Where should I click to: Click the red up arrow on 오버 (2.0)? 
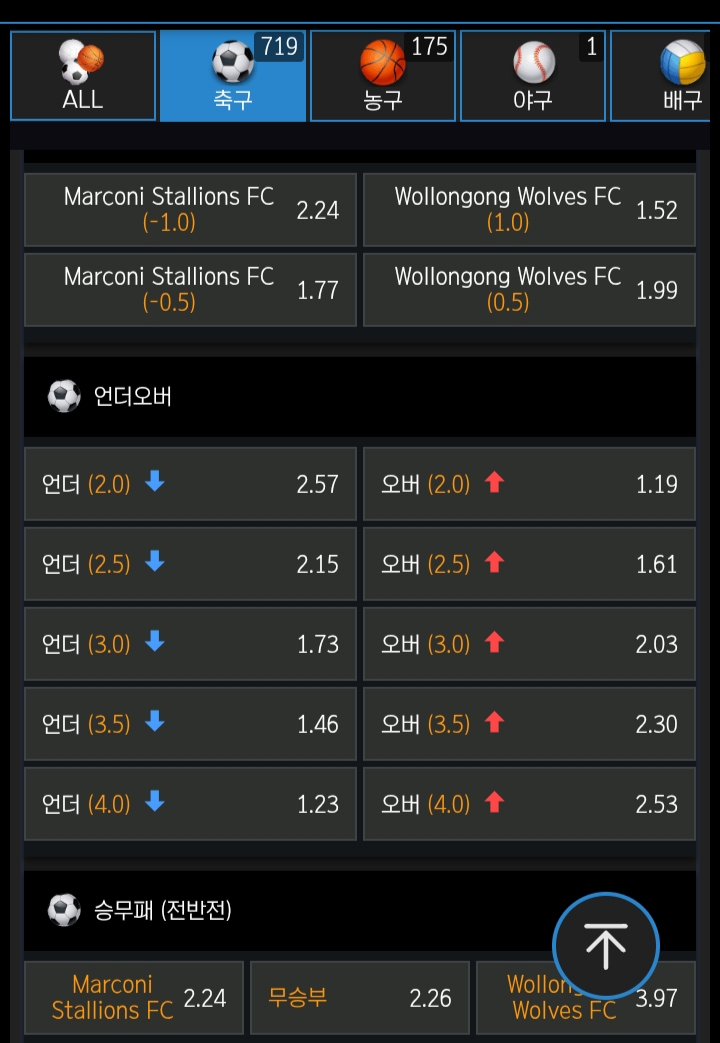pos(494,483)
